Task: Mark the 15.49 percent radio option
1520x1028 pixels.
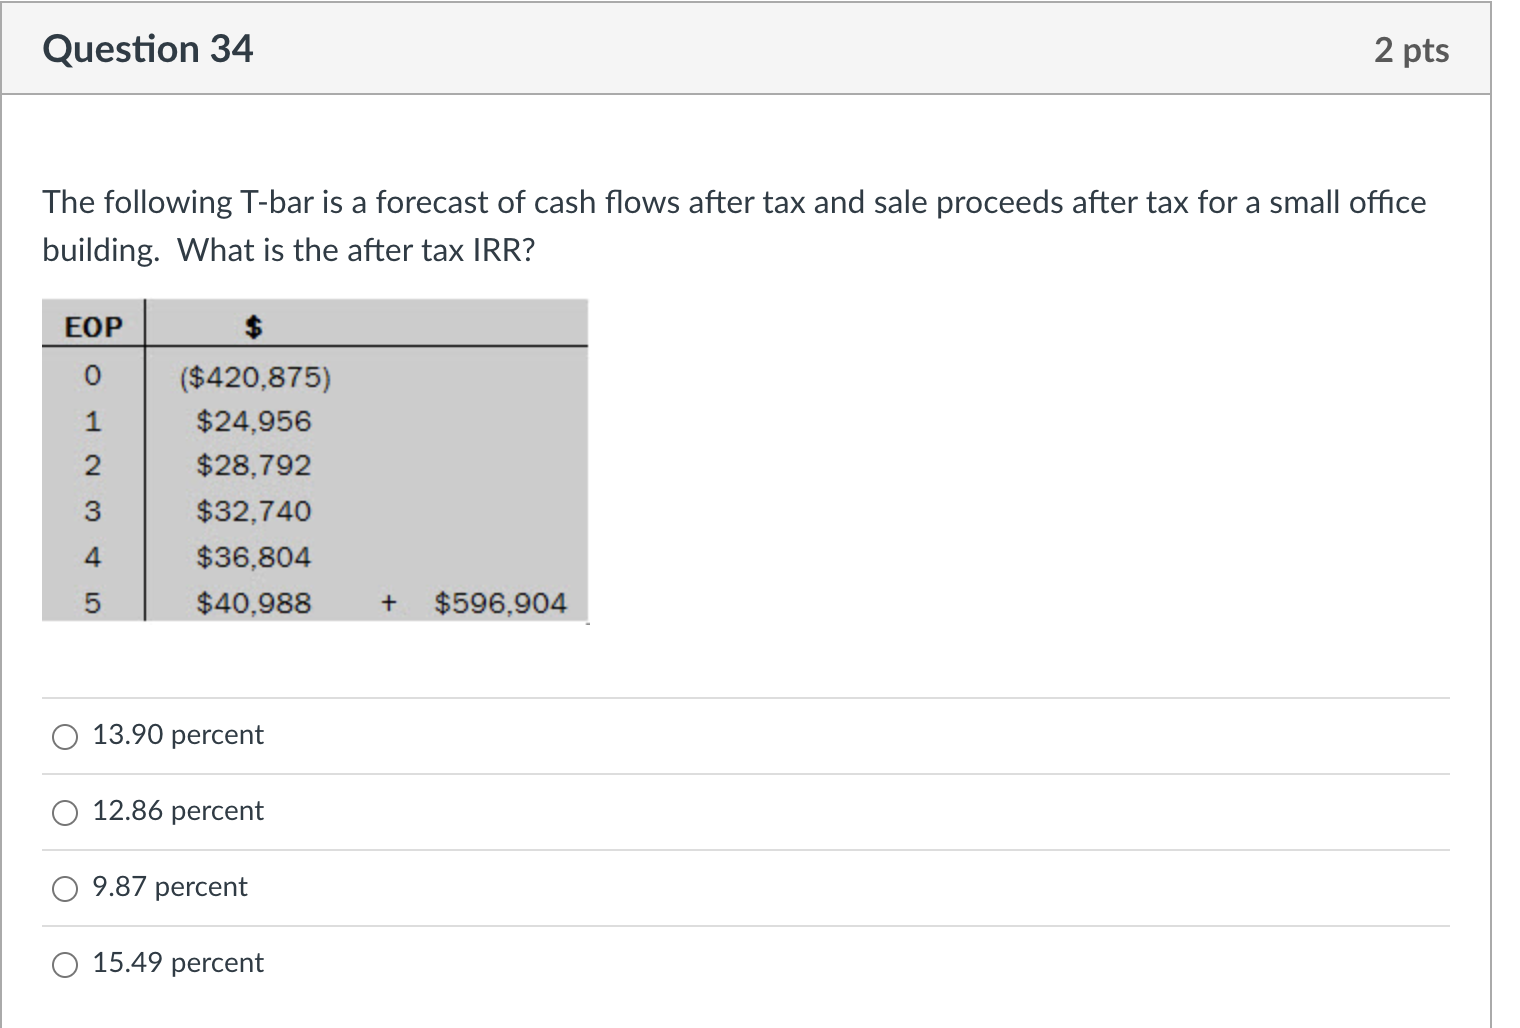Action: pyautogui.click(x=65, y=965)
